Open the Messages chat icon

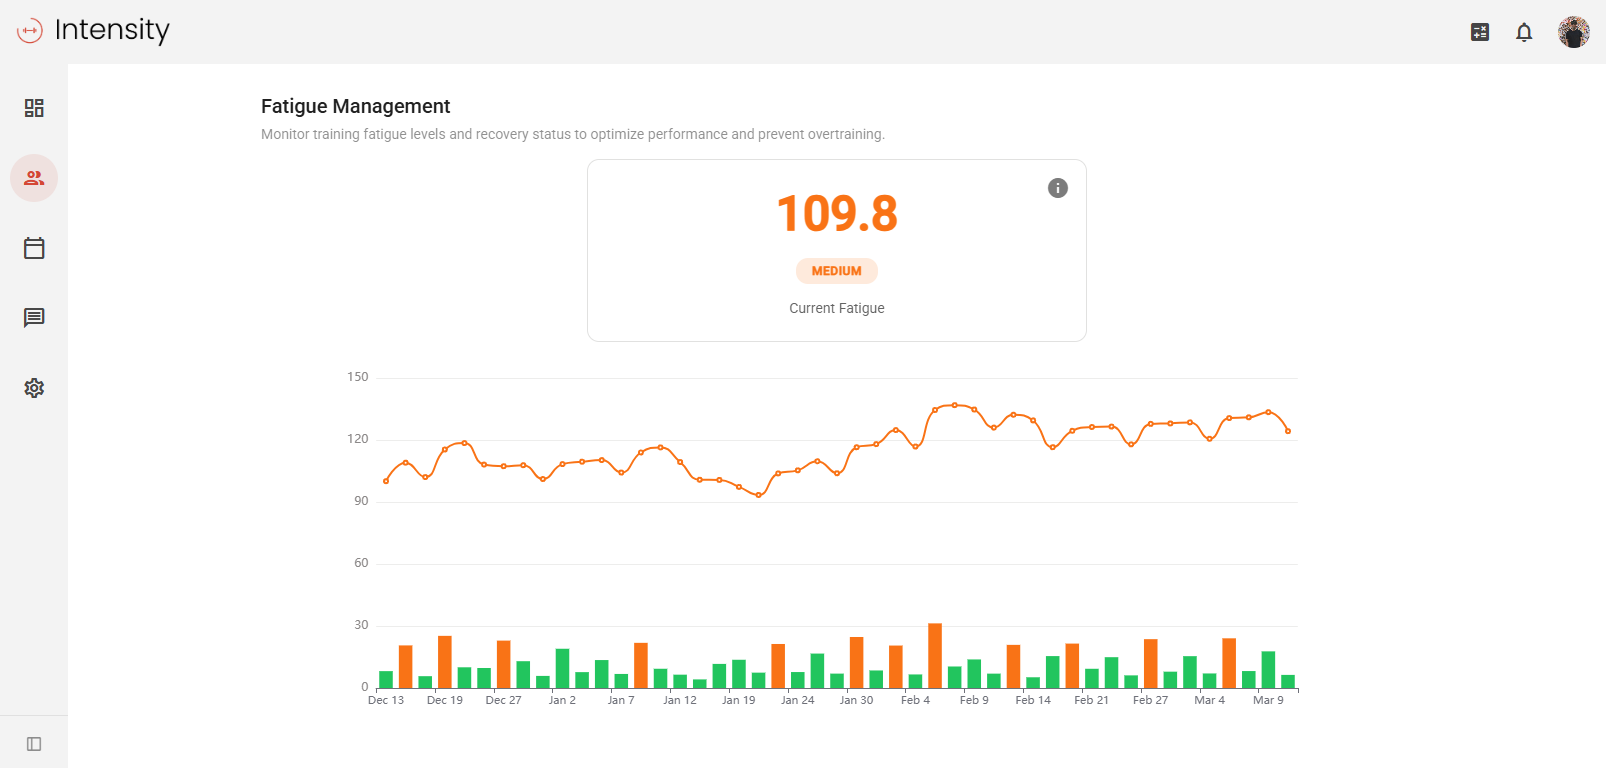34,318
